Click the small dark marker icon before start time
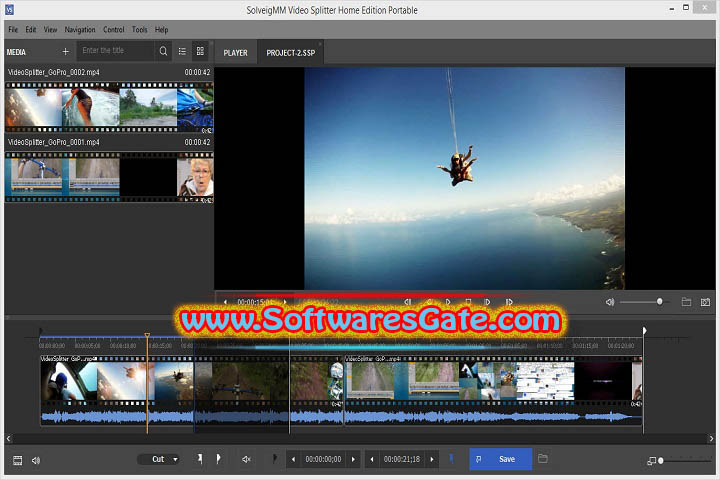Screen dimensions: 720x480 [274, 458]
